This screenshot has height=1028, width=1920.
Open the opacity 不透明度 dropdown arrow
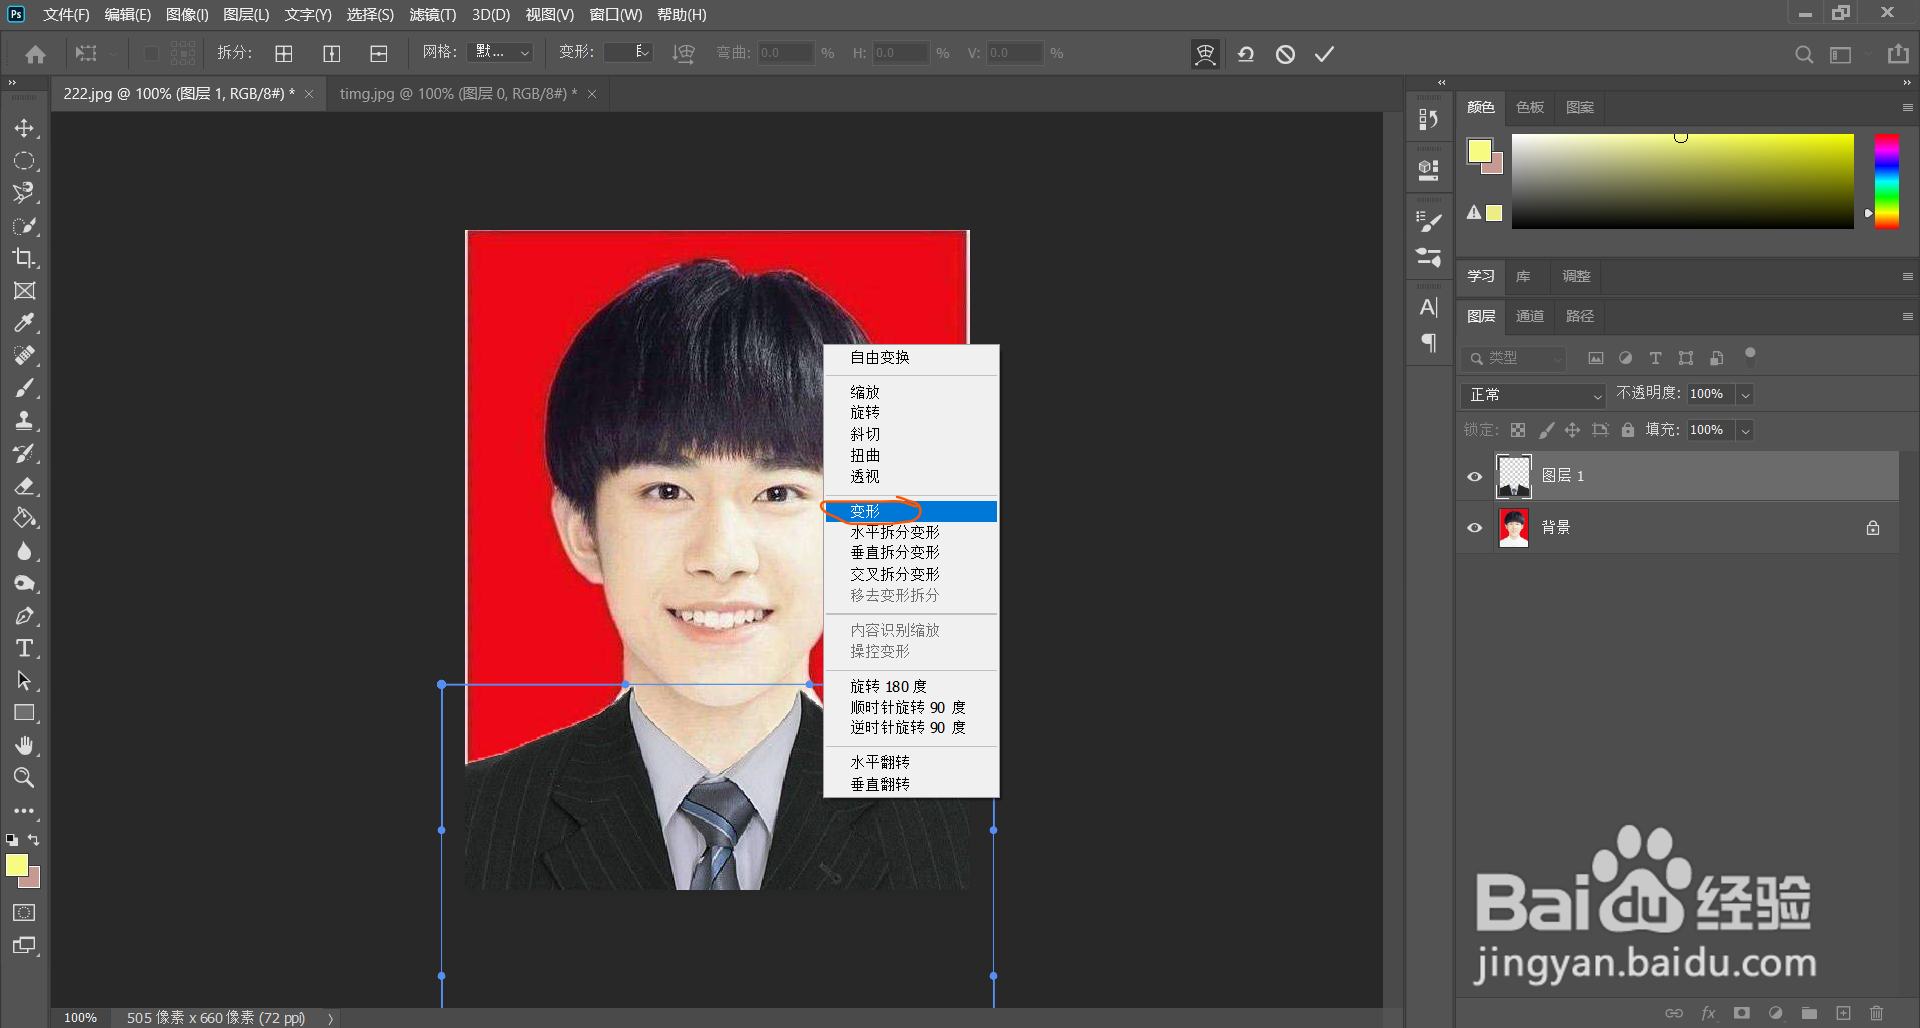pyautogui.click(x=1745, y=395)
